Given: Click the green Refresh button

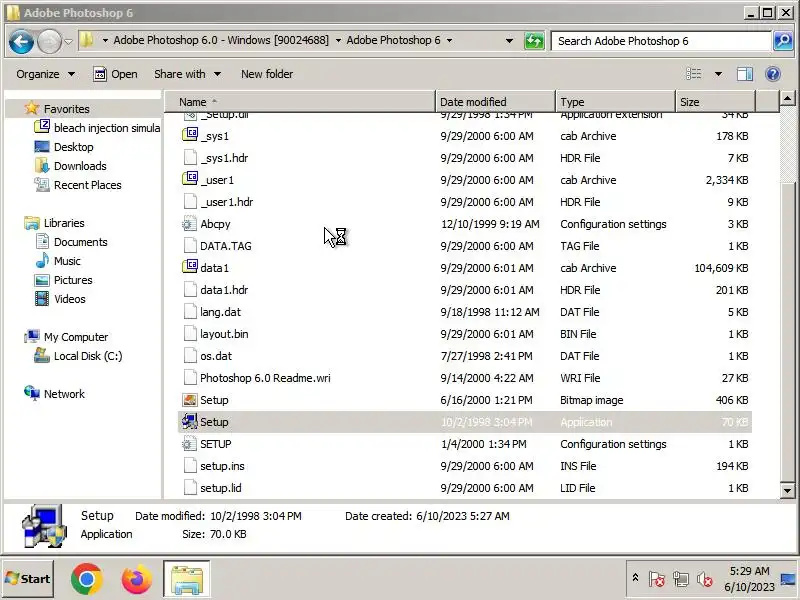Looking at the screenshot, I should tap(534, 41).
